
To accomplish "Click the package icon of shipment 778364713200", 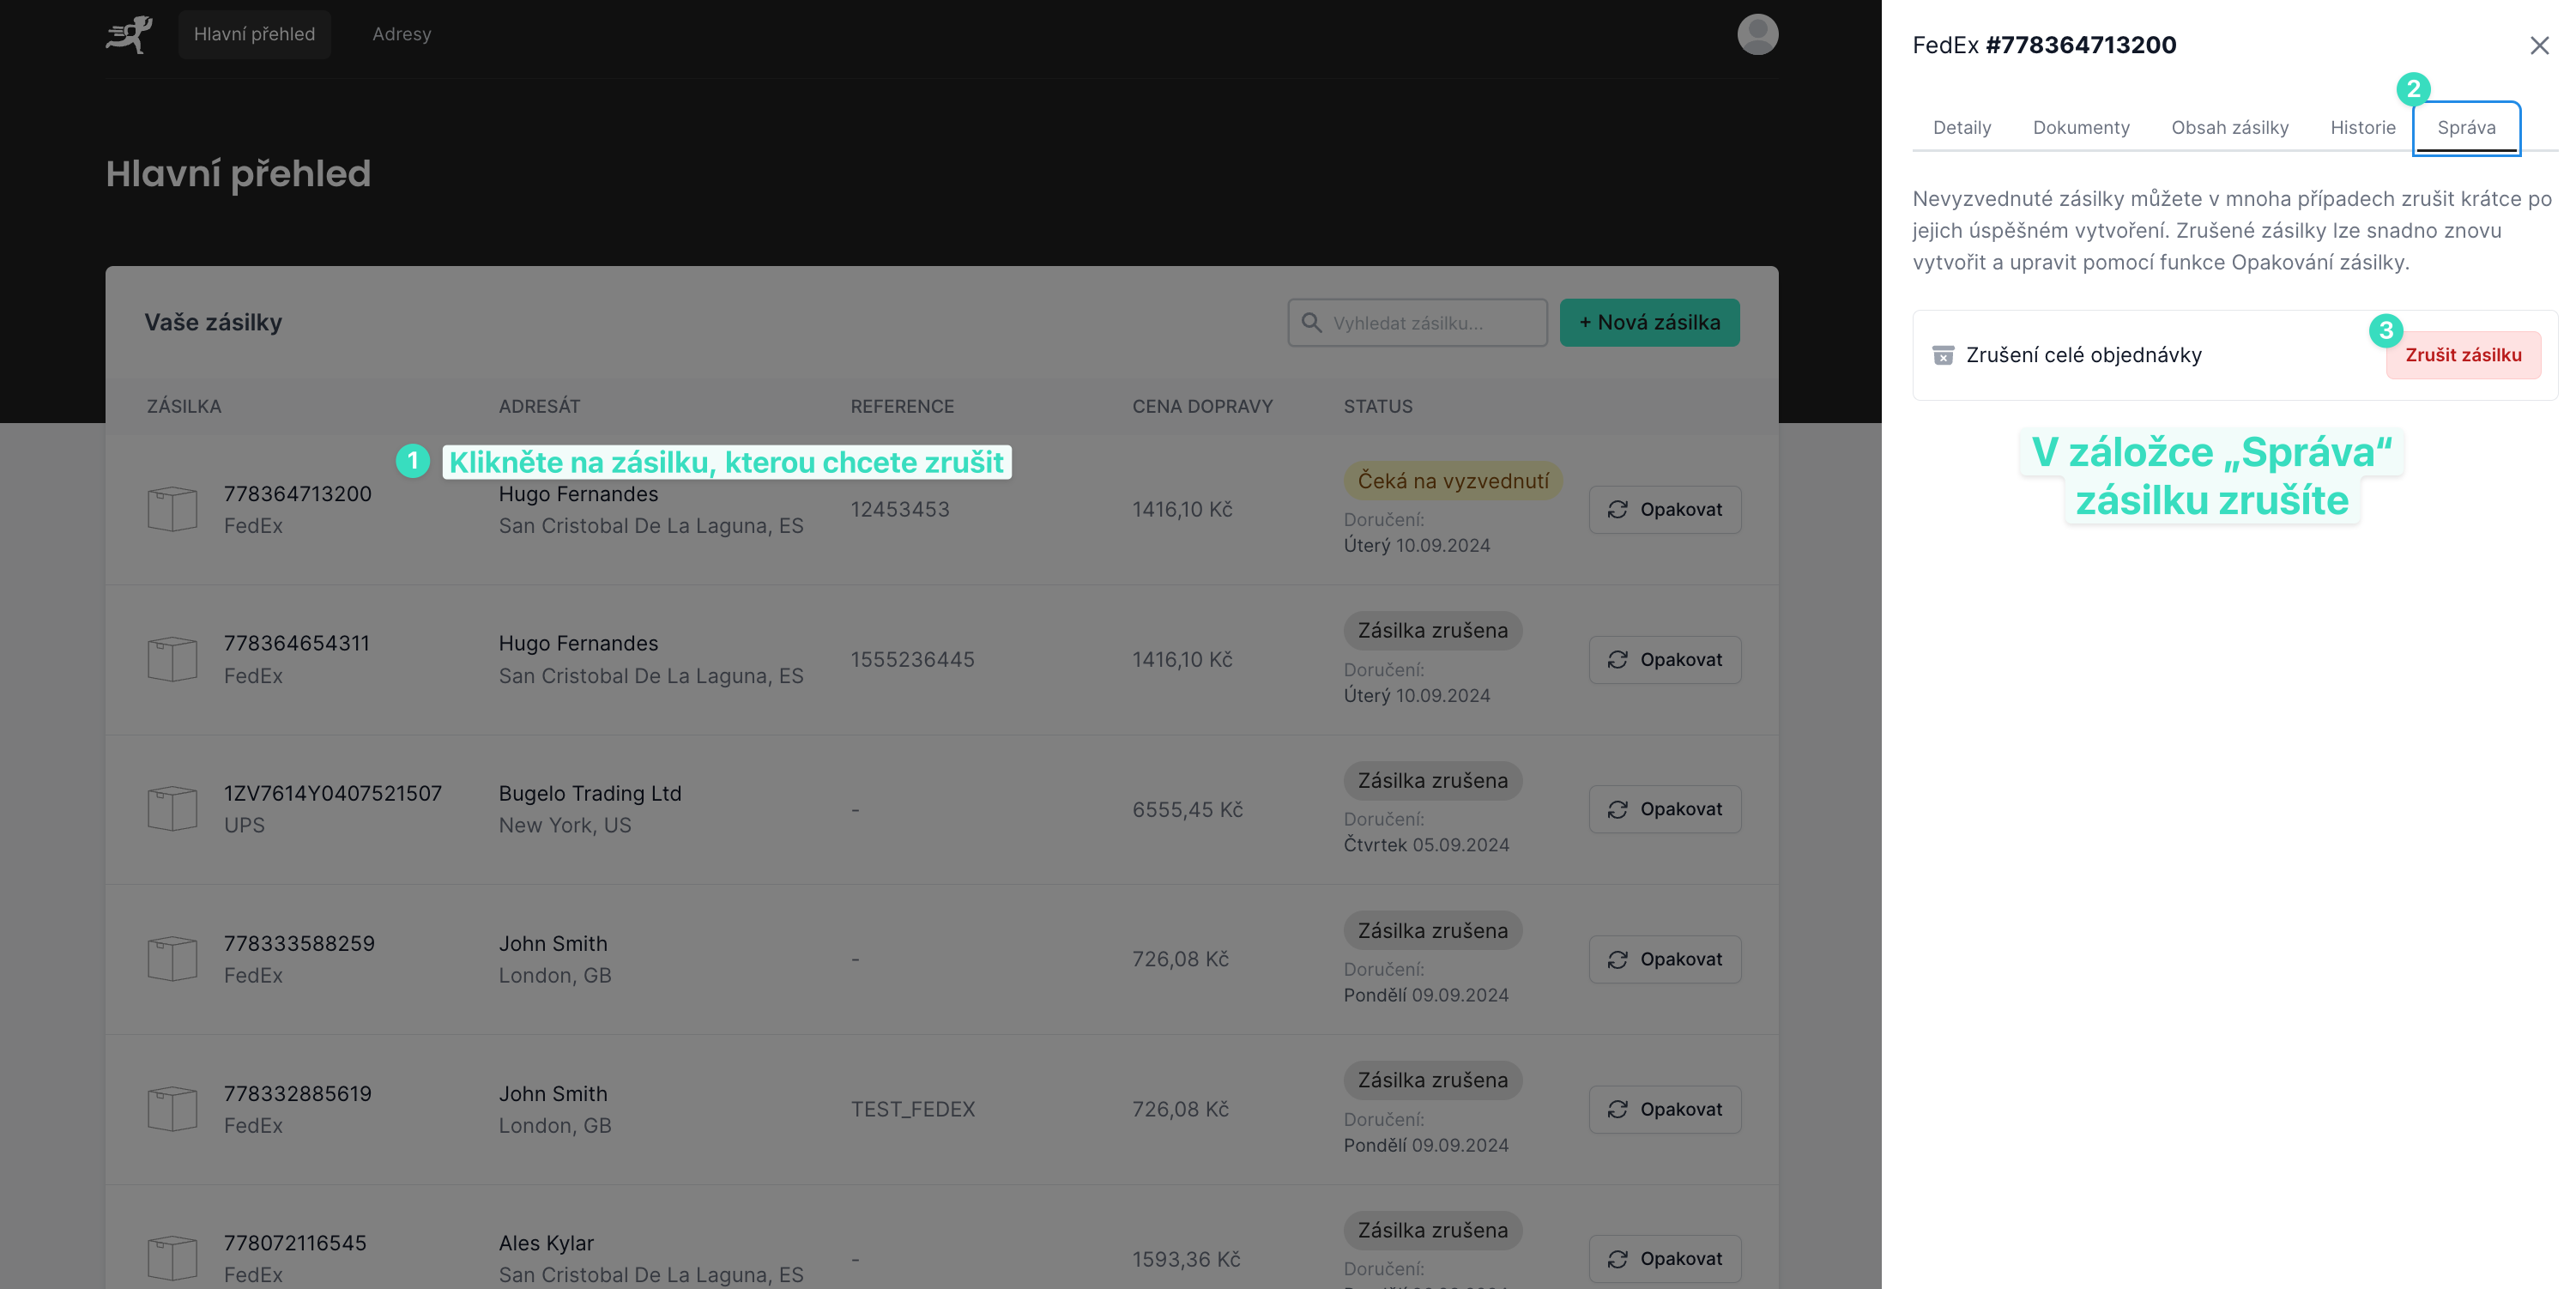I will coord(172,509).
